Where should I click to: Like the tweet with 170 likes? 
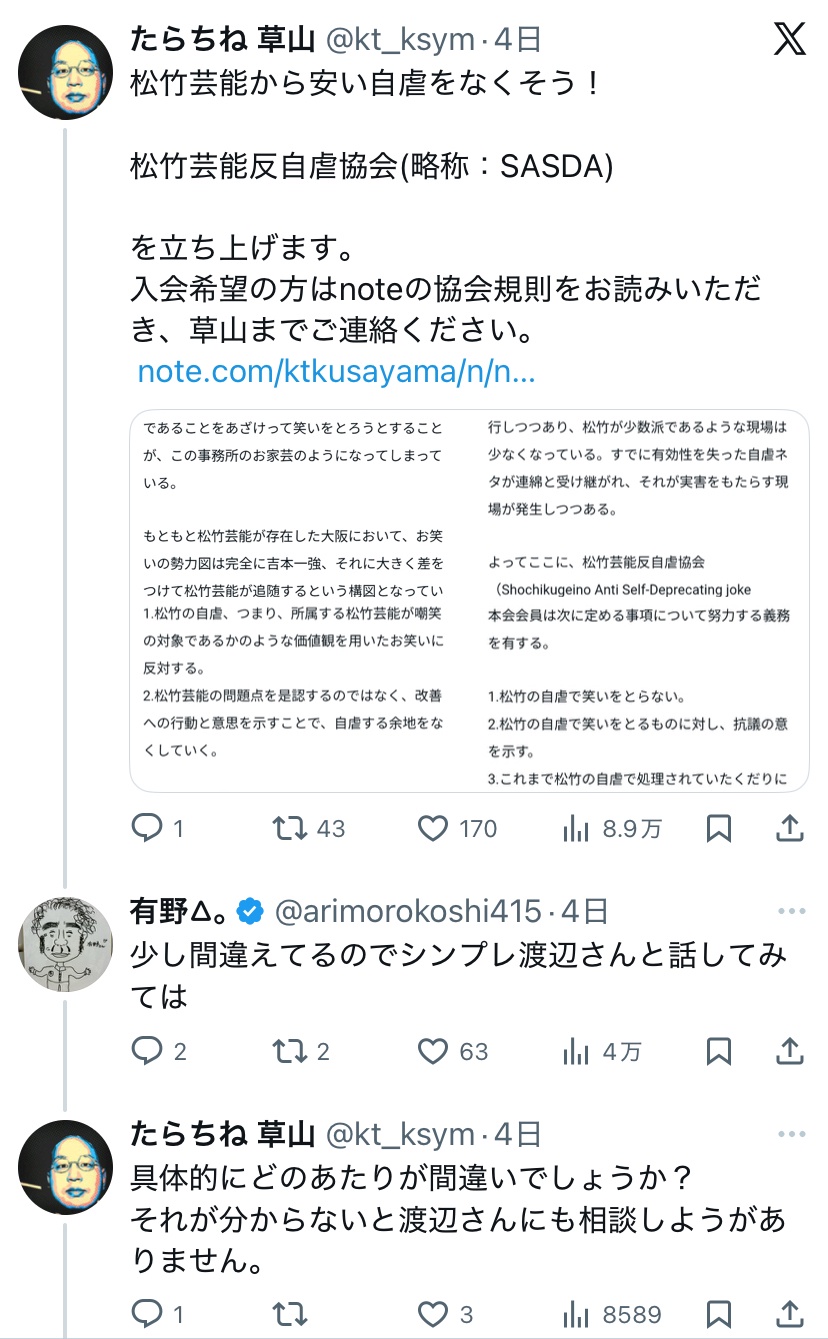tap(433, 828)
